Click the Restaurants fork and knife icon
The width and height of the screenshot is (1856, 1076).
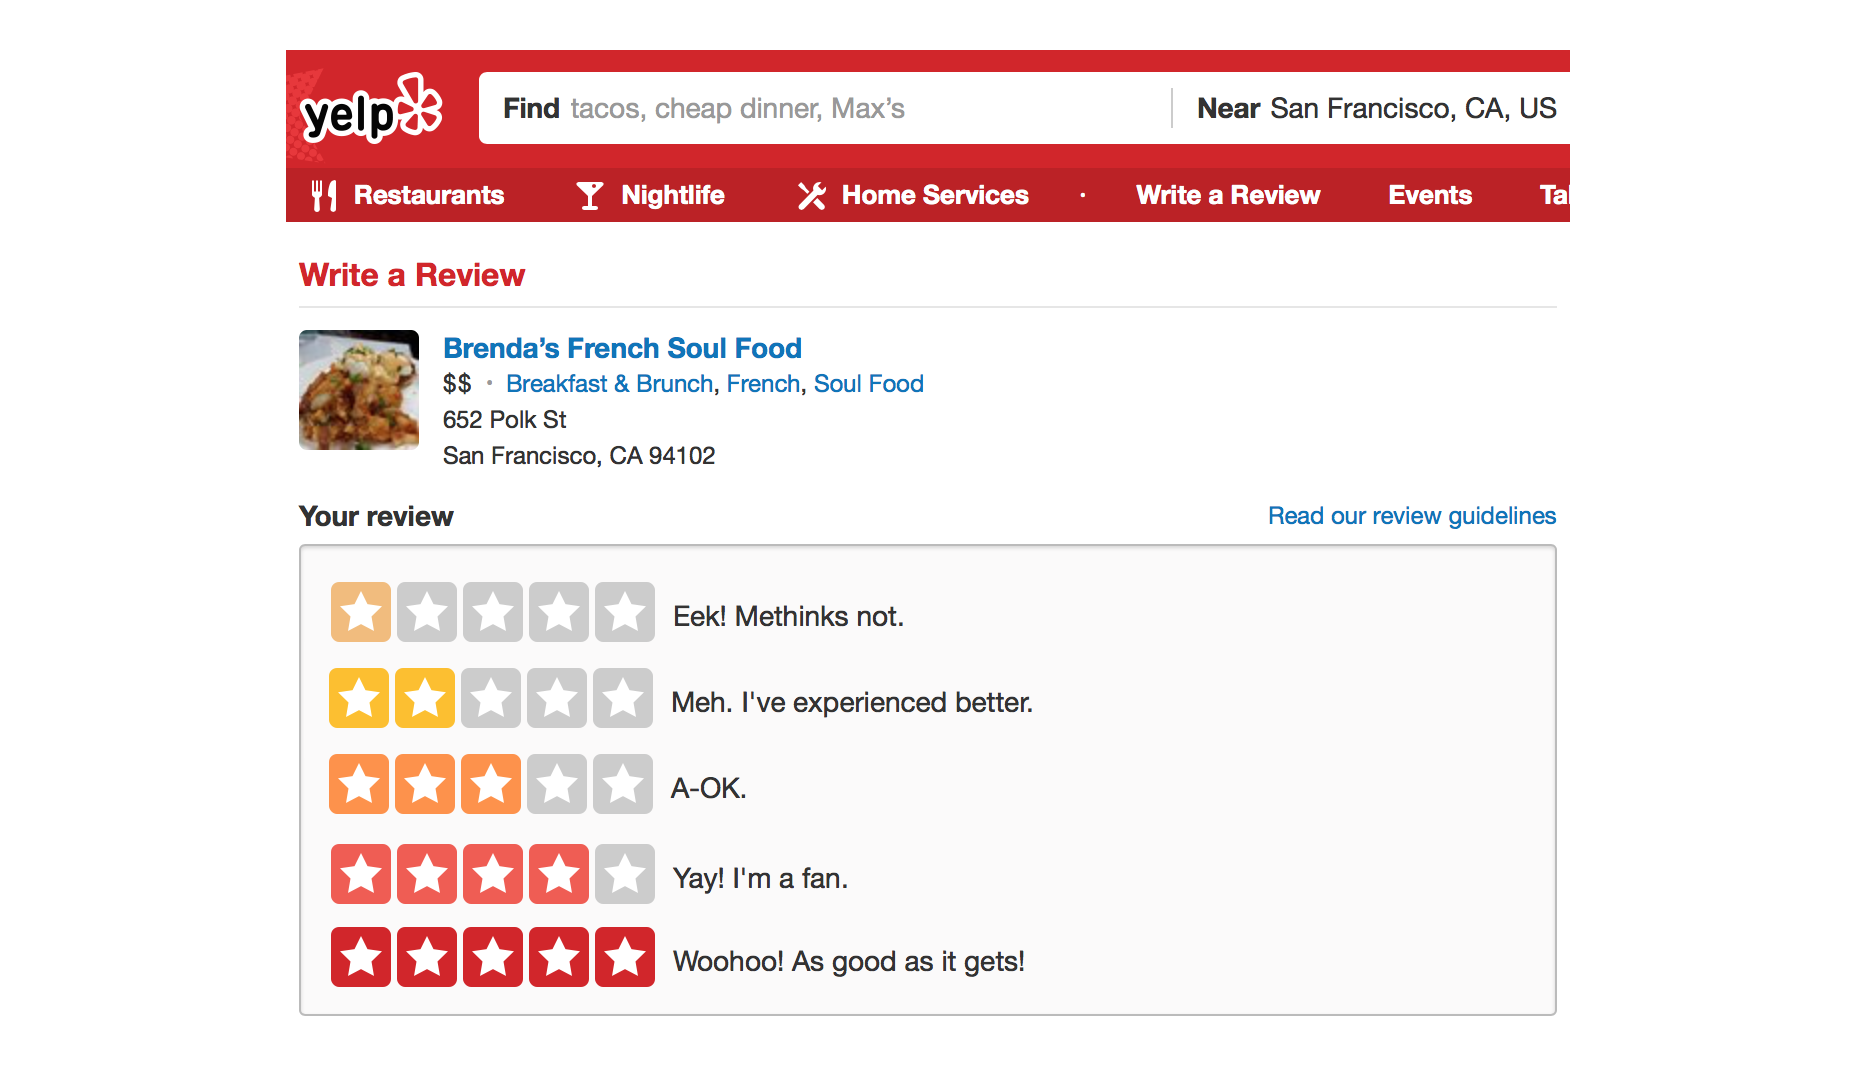point(324,195)
